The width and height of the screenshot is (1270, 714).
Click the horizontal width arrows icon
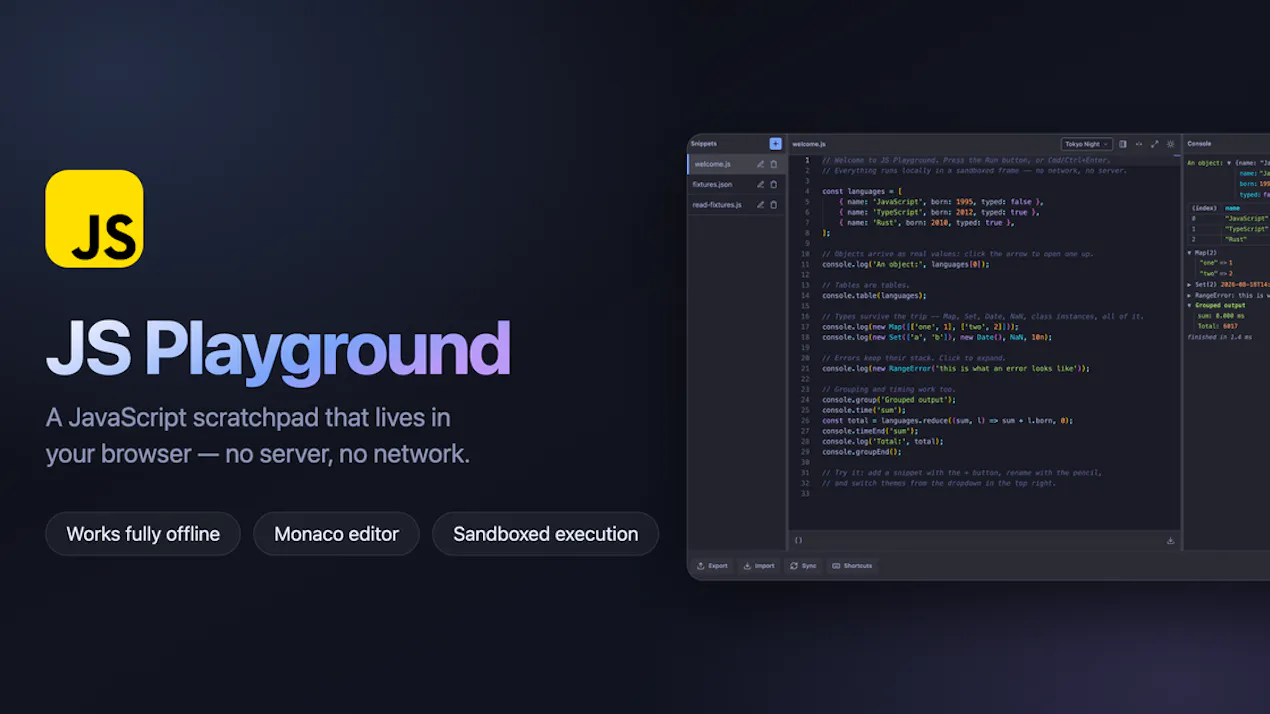tap(1139, 144)
